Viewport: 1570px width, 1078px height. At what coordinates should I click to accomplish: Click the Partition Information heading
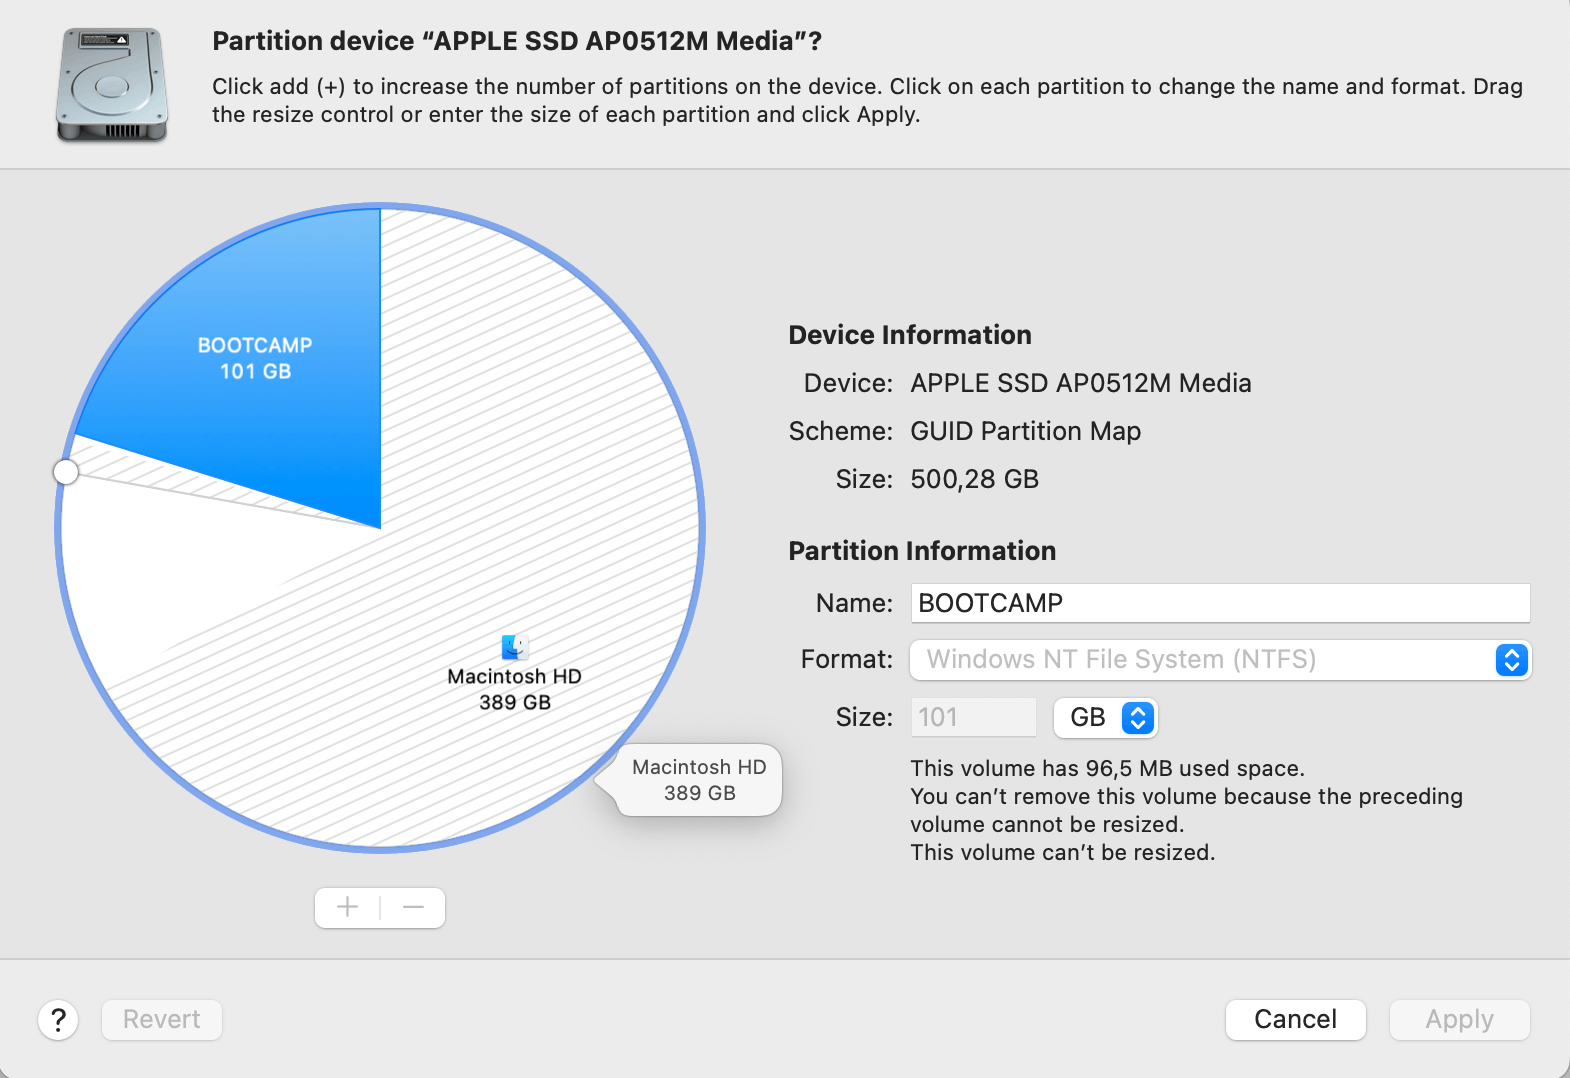tap(922, 551)
